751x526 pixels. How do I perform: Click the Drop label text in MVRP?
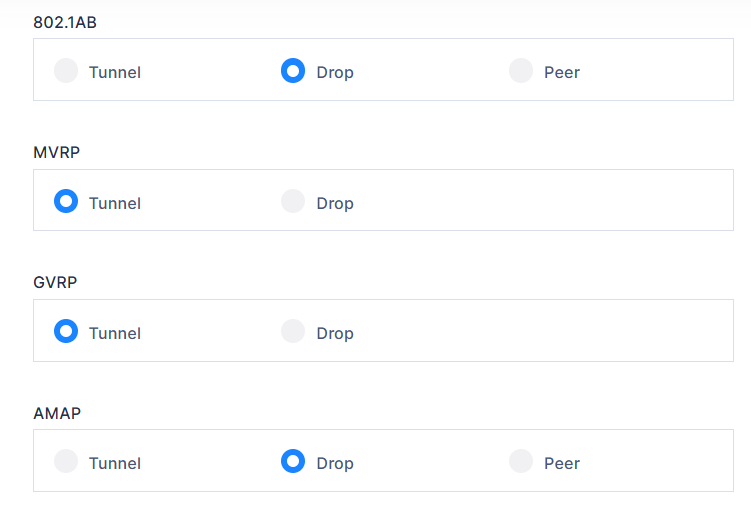[x=335, y=203]
